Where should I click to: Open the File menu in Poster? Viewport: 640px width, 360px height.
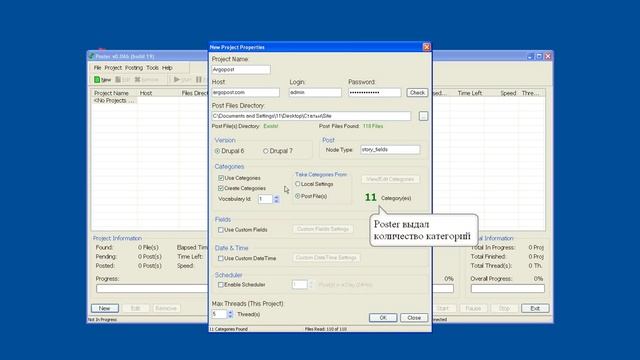click(x=98, y=68)
